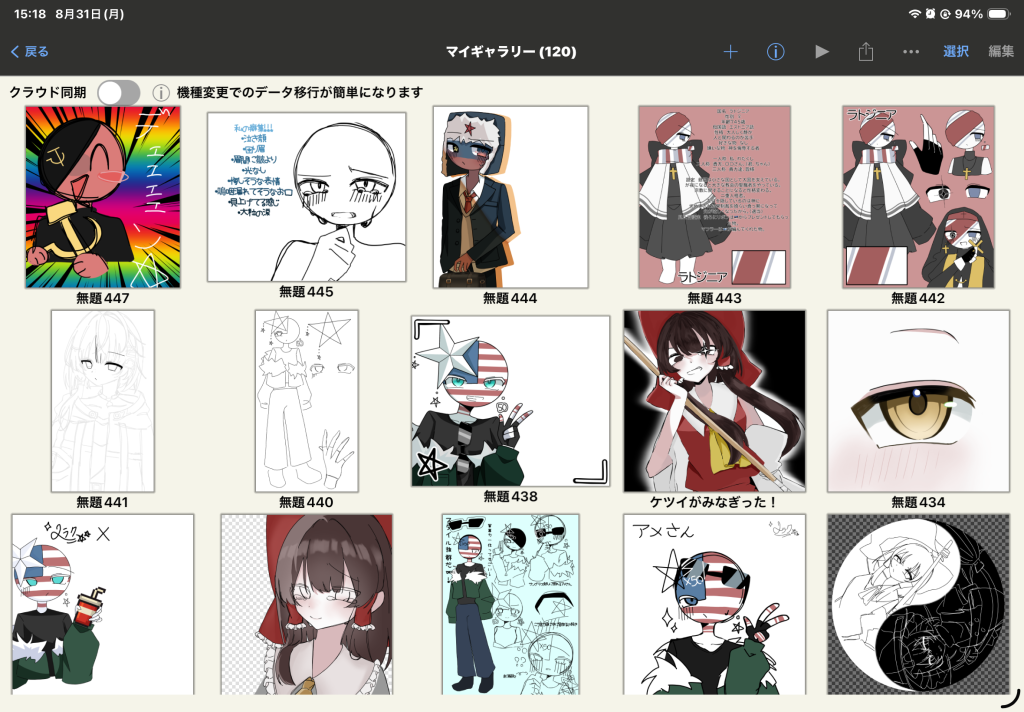Tap the 機種変更でのデータ移行 hint text
This screenshot has height=712, width=1024.
300,93
